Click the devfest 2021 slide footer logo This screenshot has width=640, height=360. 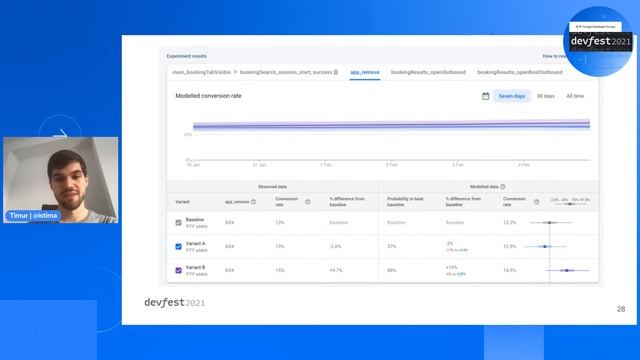[175, 302]
